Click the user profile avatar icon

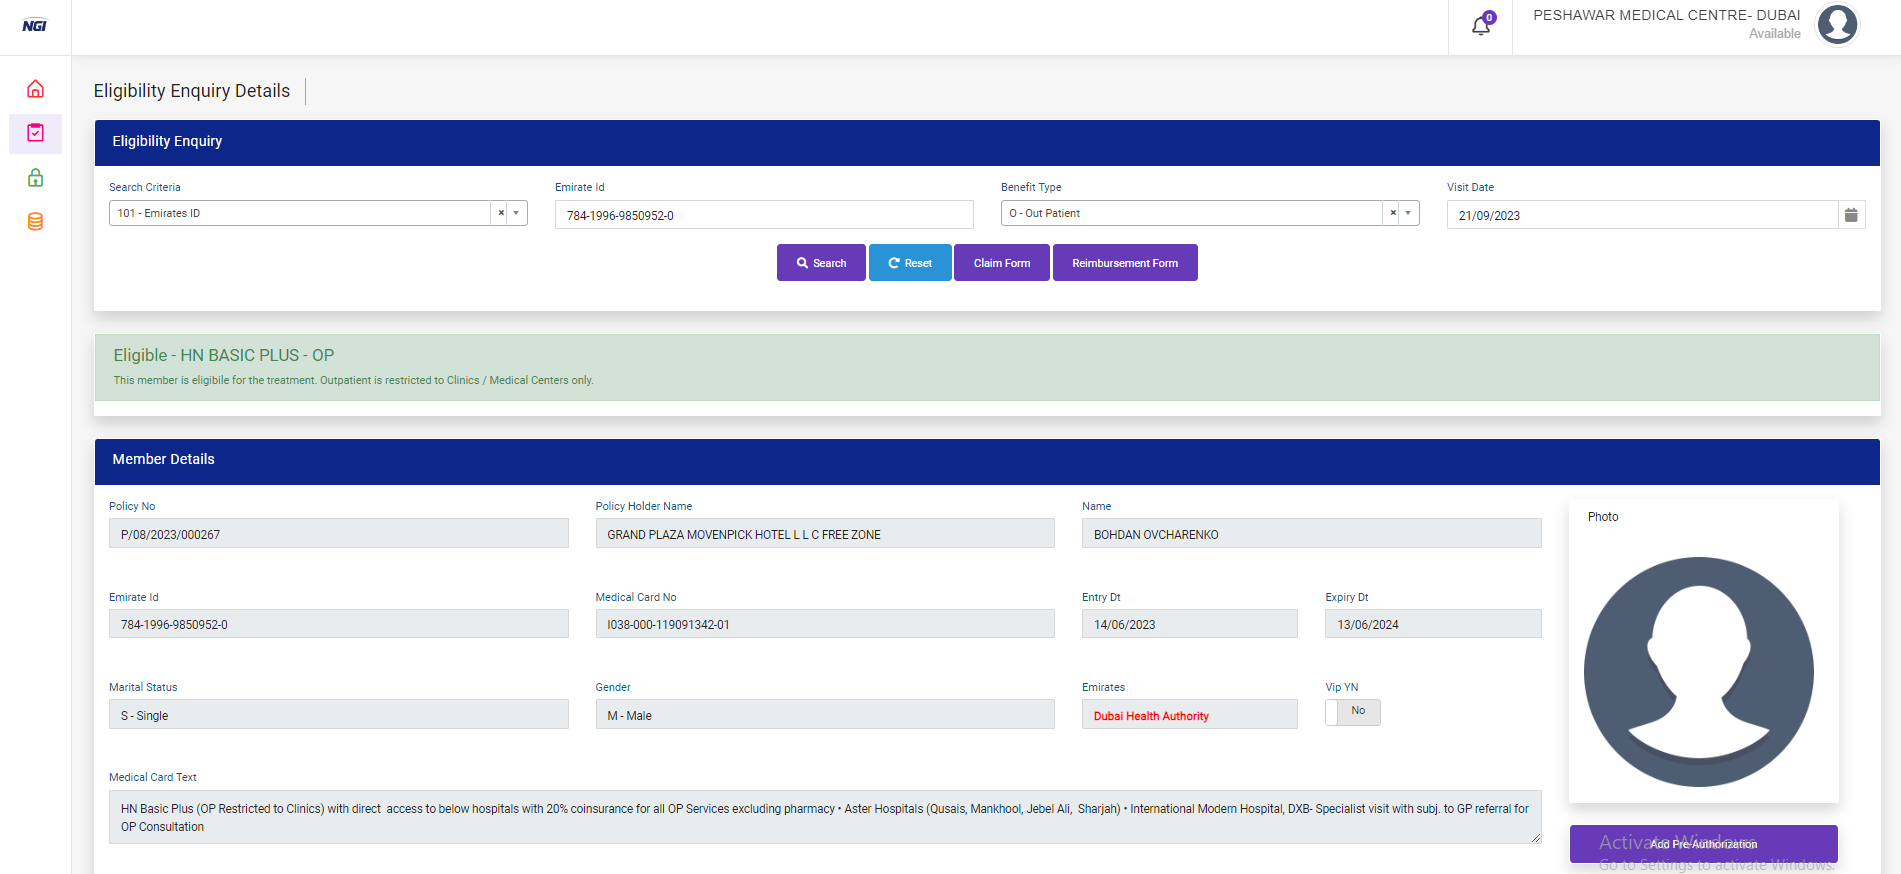(x=1837, y=25)
